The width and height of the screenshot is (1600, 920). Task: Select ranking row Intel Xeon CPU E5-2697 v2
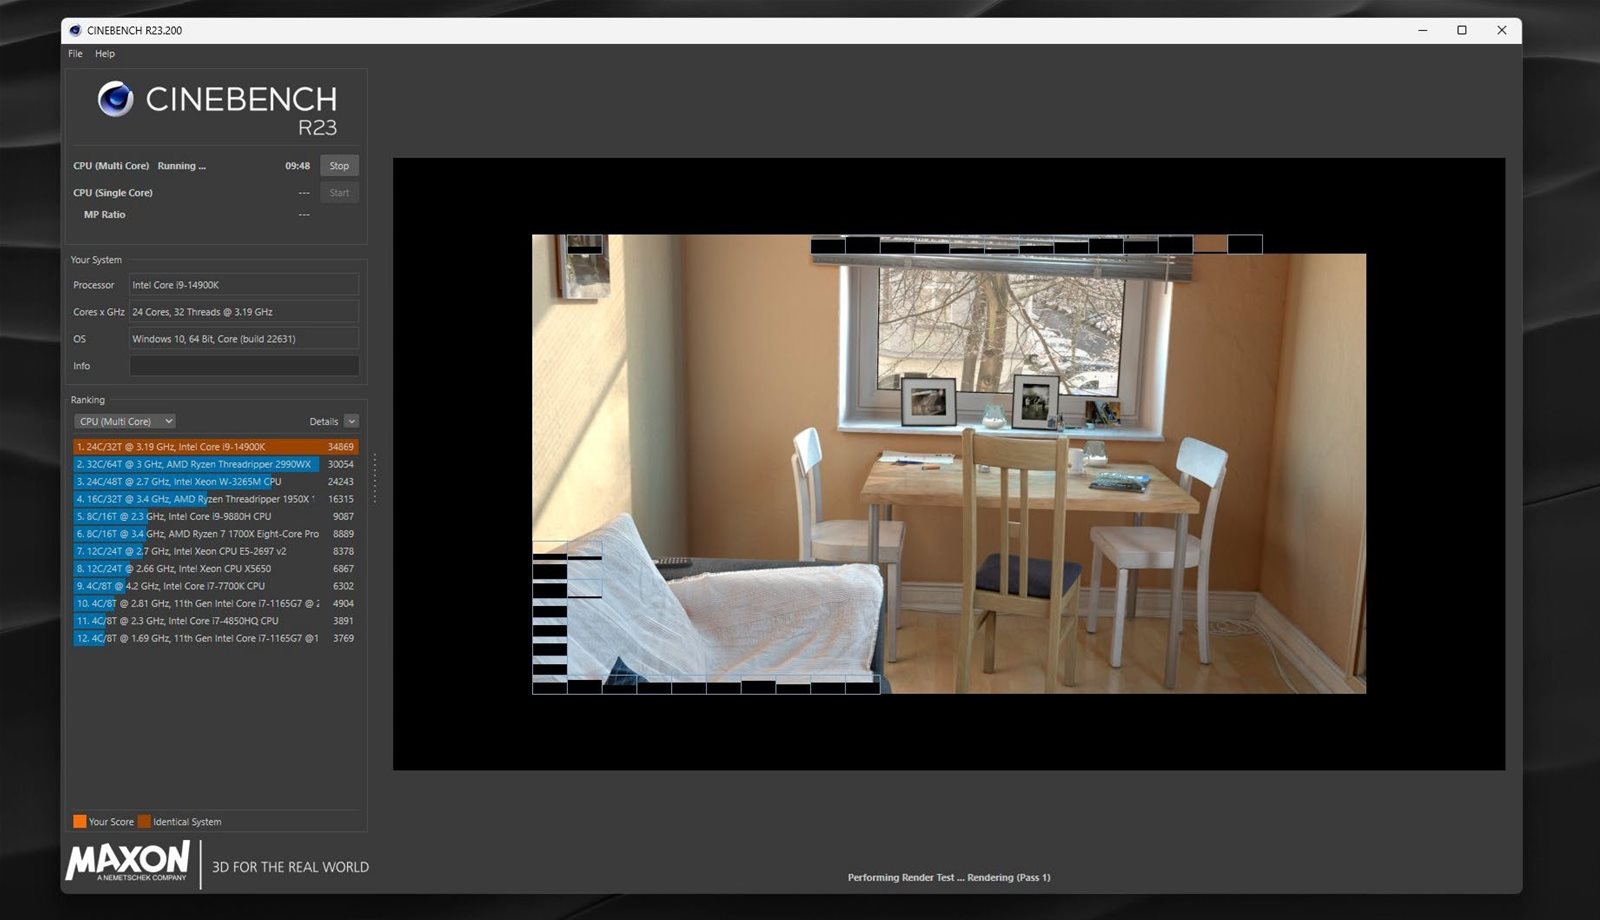click(216, 551)
